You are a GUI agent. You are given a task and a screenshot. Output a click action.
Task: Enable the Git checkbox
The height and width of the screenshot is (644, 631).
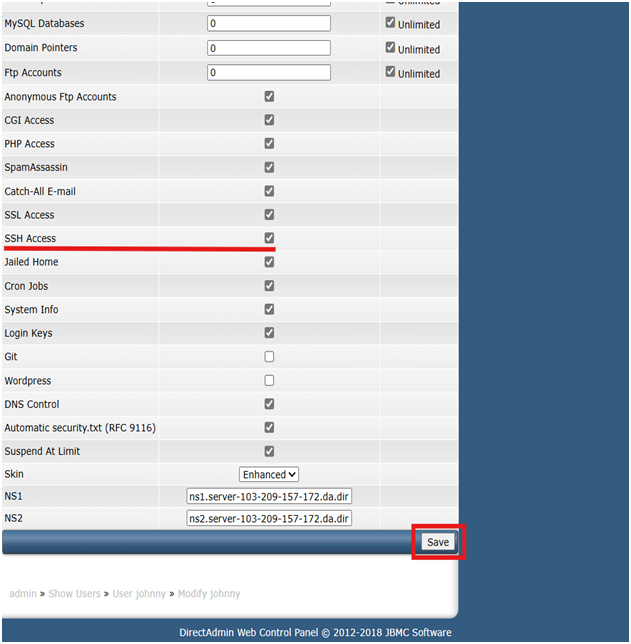pyautogui.click(x=269, y=357)
